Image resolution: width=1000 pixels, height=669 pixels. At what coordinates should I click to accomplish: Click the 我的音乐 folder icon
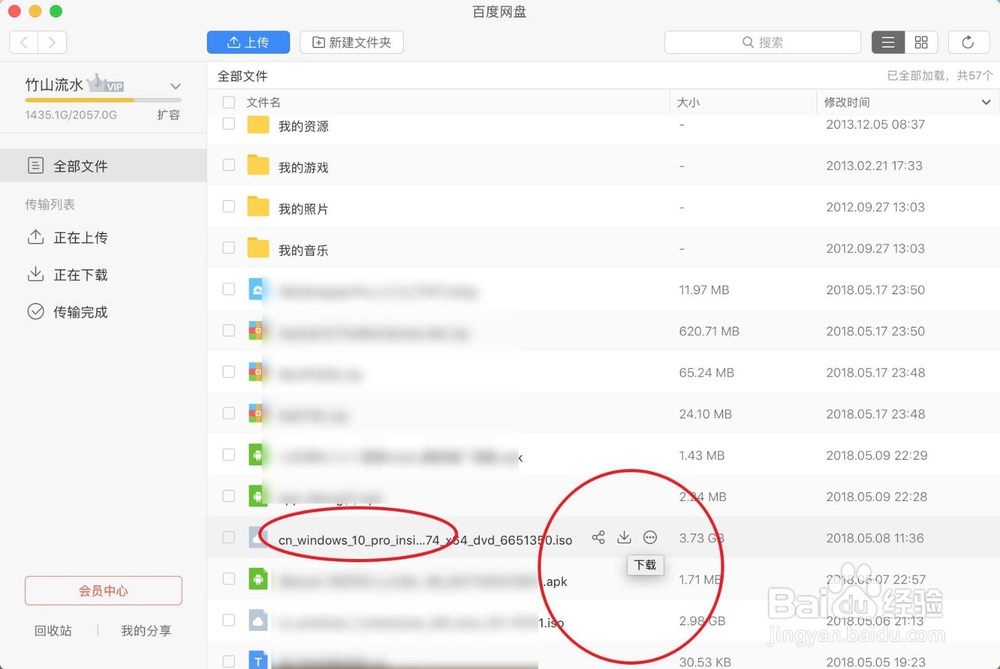[x=258, y=248]
